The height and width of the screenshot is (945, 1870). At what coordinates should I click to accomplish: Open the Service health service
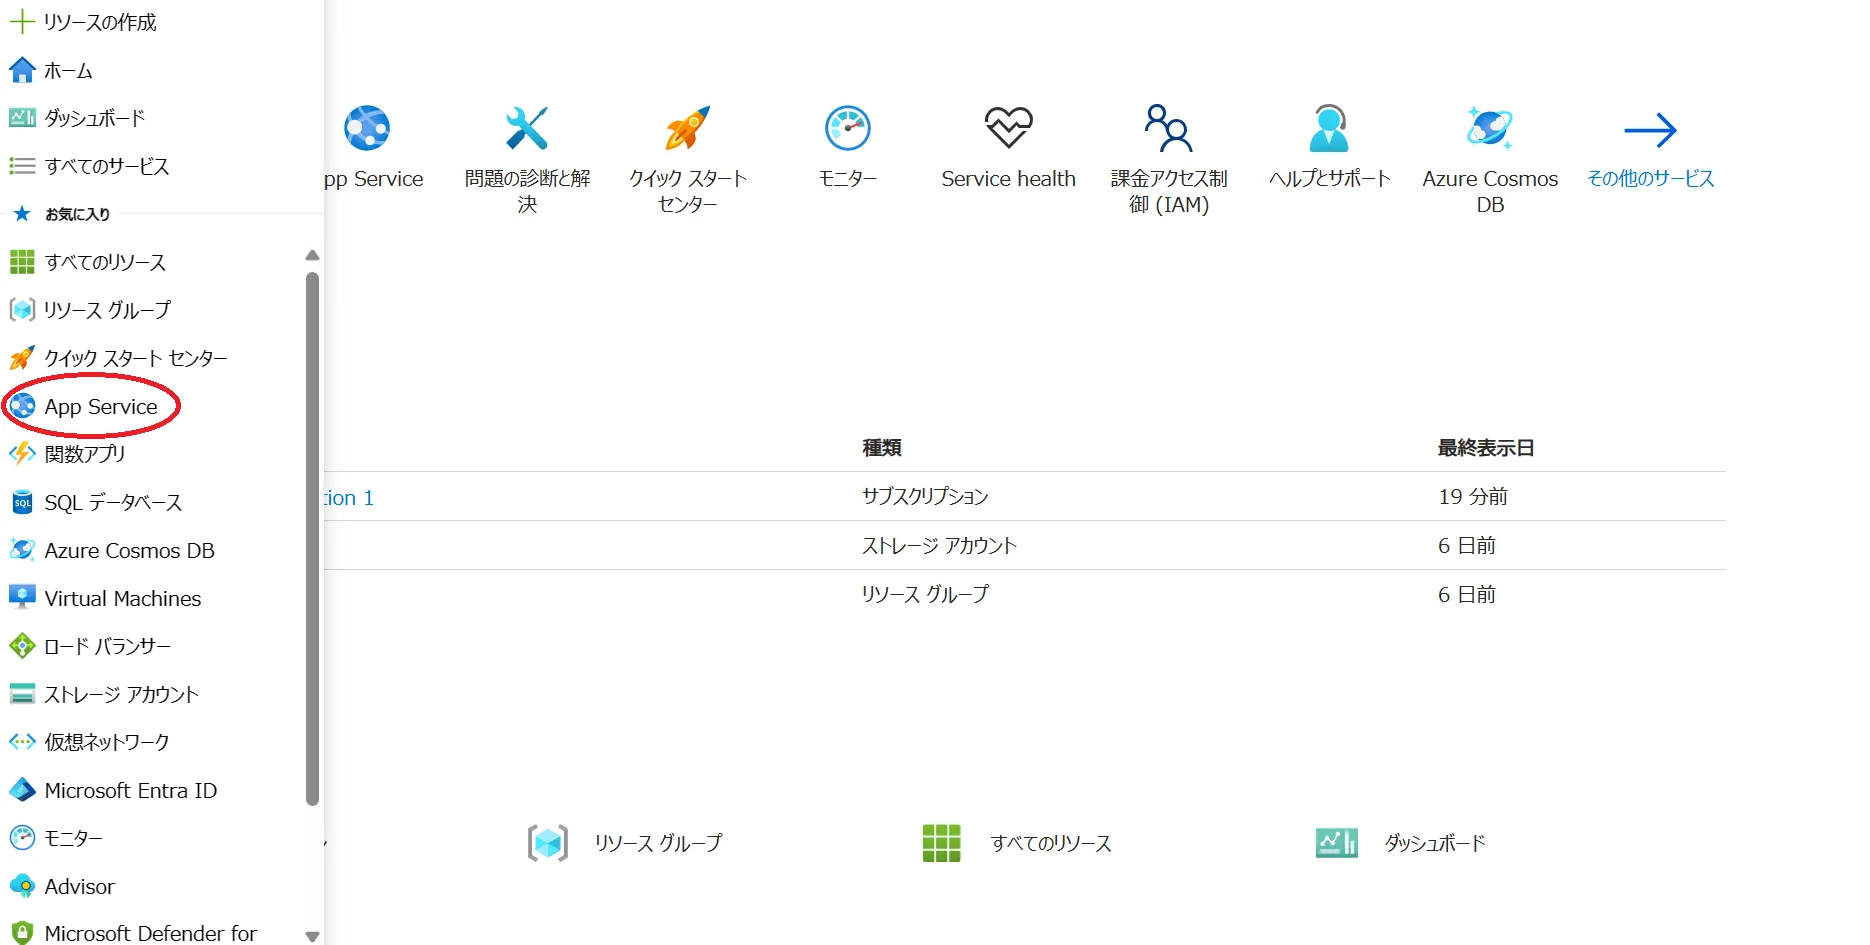(x=1008, y=148)
